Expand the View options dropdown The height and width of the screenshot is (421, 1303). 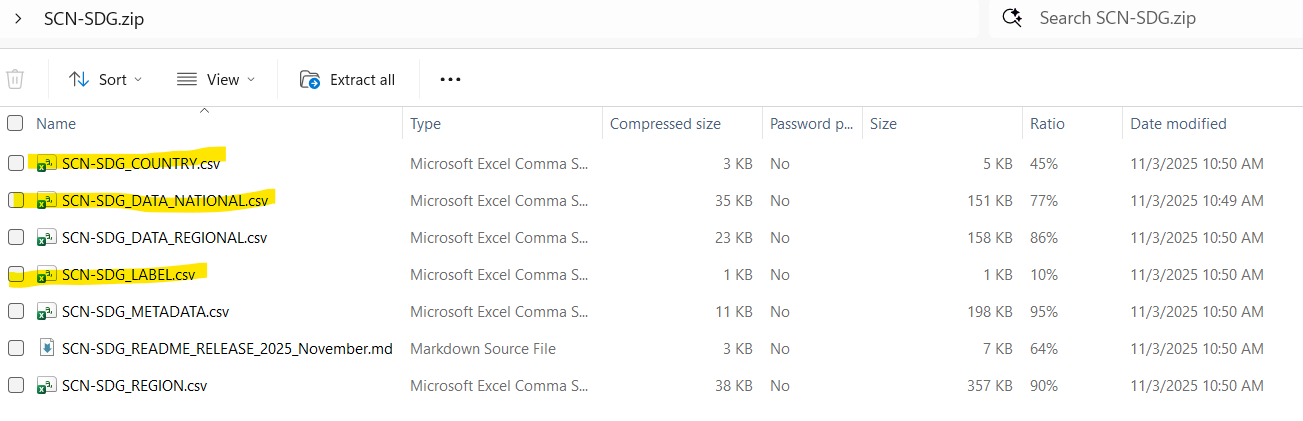(x=216, y=80)
